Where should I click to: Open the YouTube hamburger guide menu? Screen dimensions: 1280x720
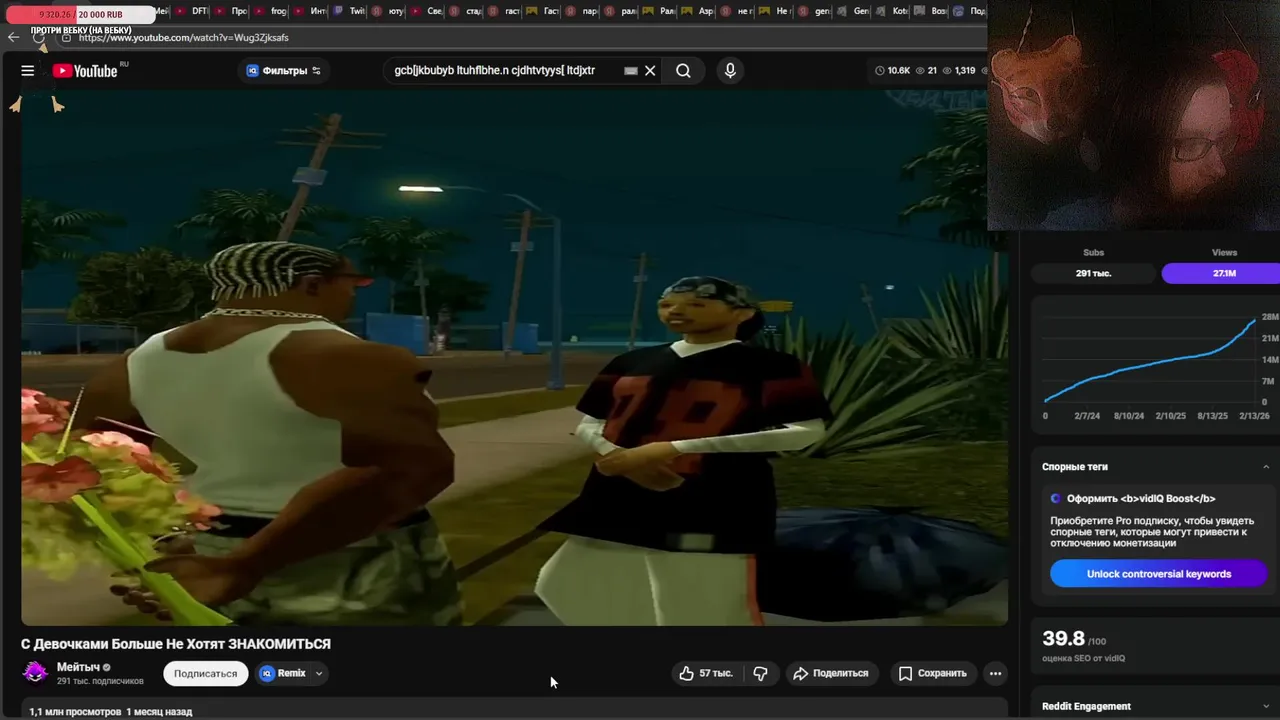[x=28, y=71]
